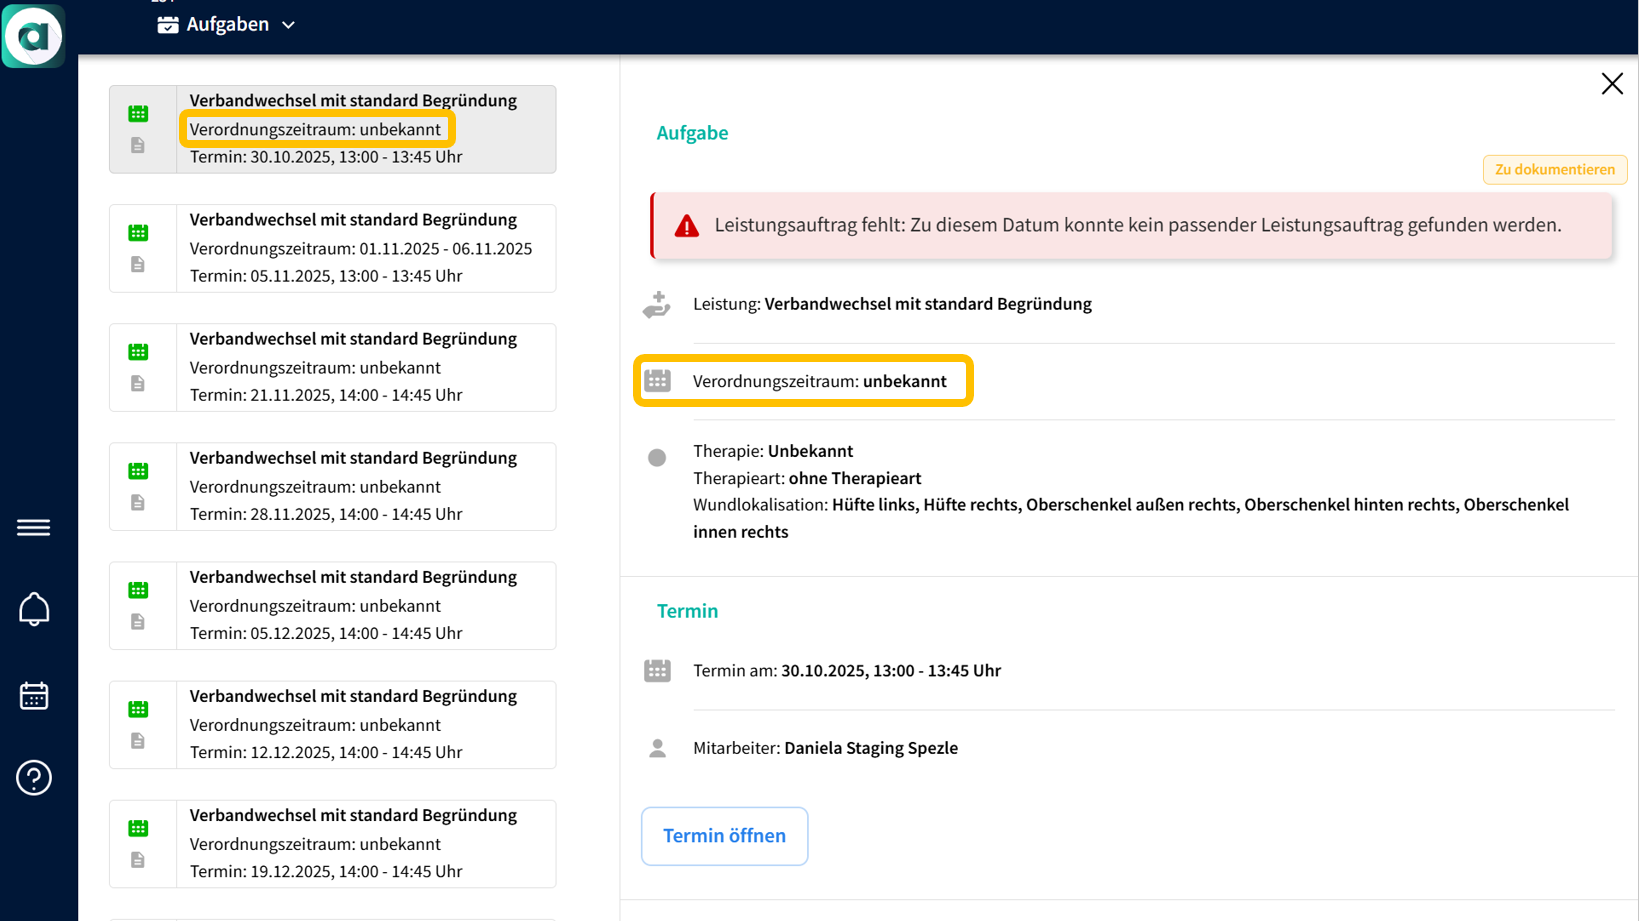Open the help question mark icon
This screenshot has height=921, width=1639.
click(34, 777)
